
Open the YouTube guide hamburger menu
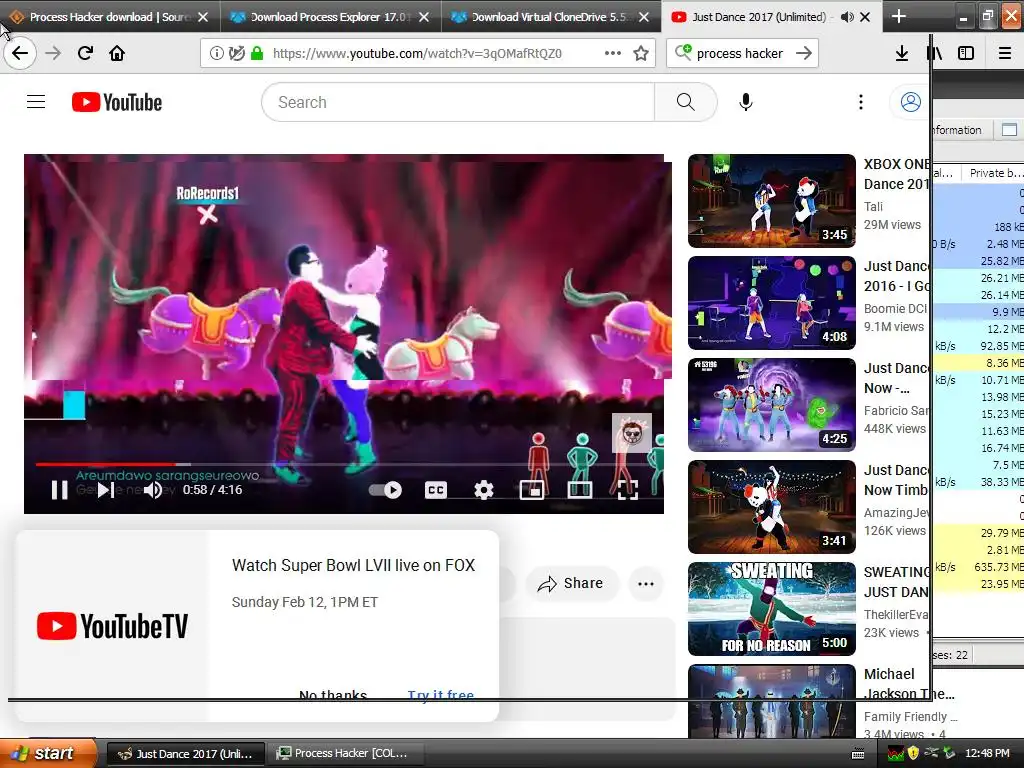tap(36, 102)
